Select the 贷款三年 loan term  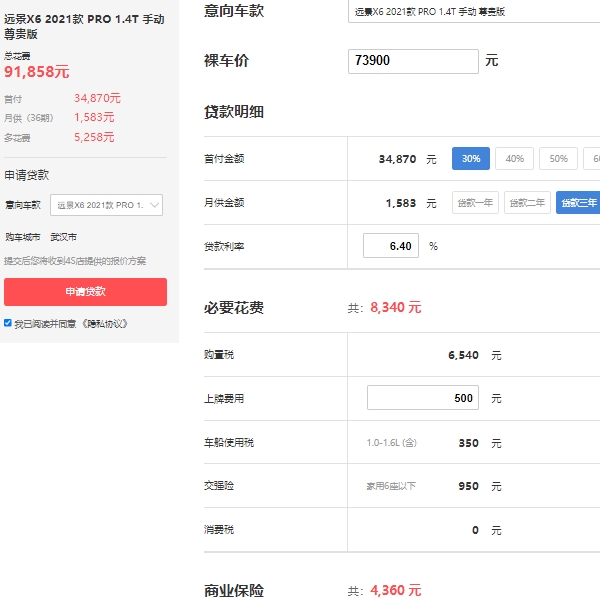coord(578,203)
